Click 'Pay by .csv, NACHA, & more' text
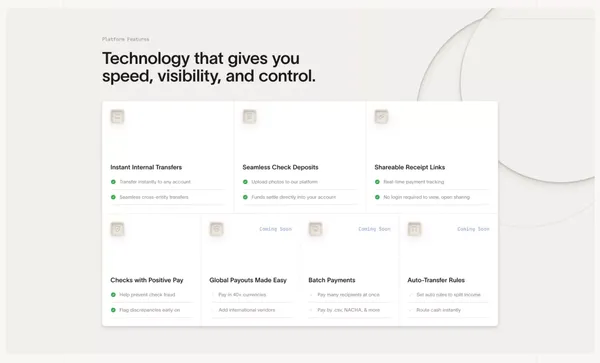Image resolution: width=600 pixels, height=363 pixels. click(x=349, y=310)
